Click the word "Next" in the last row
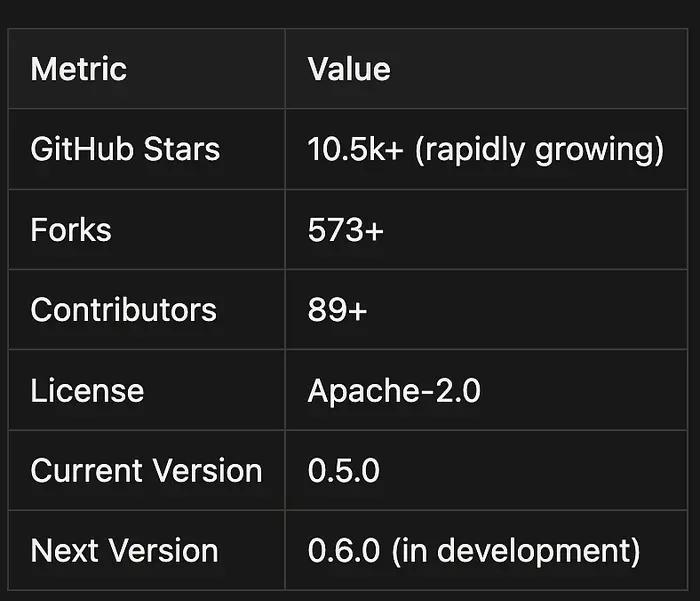Viewport: 700px width, 601px height. [60, 550]
